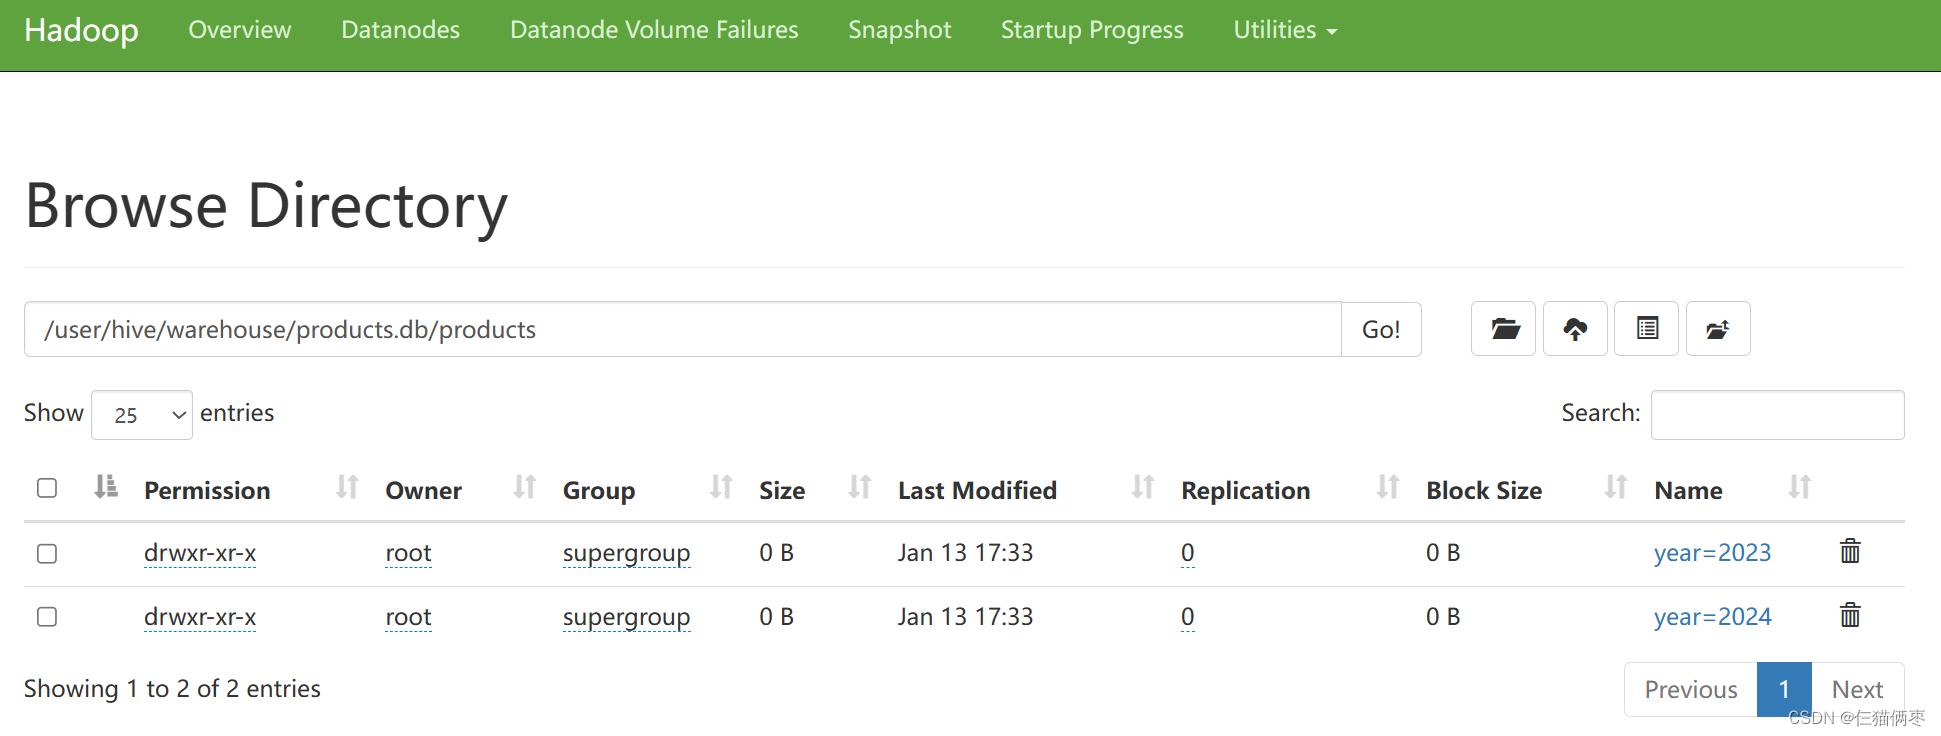The height and width of the screenshot is (736, 1941).
Task: Click the list view icon button
Action: click(x=1647, y=329)
